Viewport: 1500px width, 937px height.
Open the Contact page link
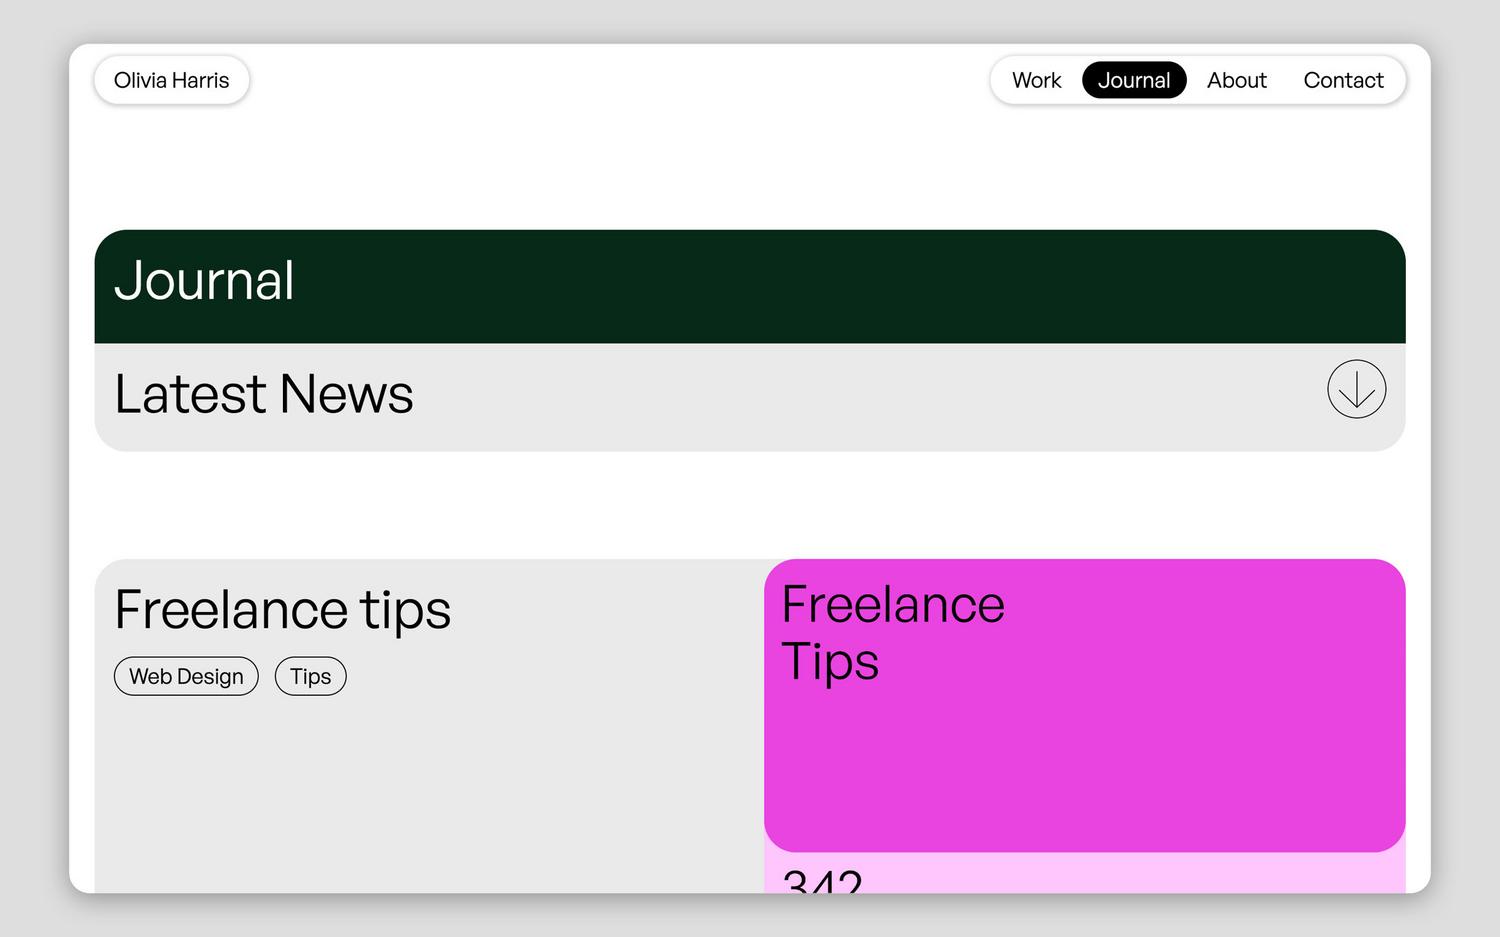point(1343,80)
